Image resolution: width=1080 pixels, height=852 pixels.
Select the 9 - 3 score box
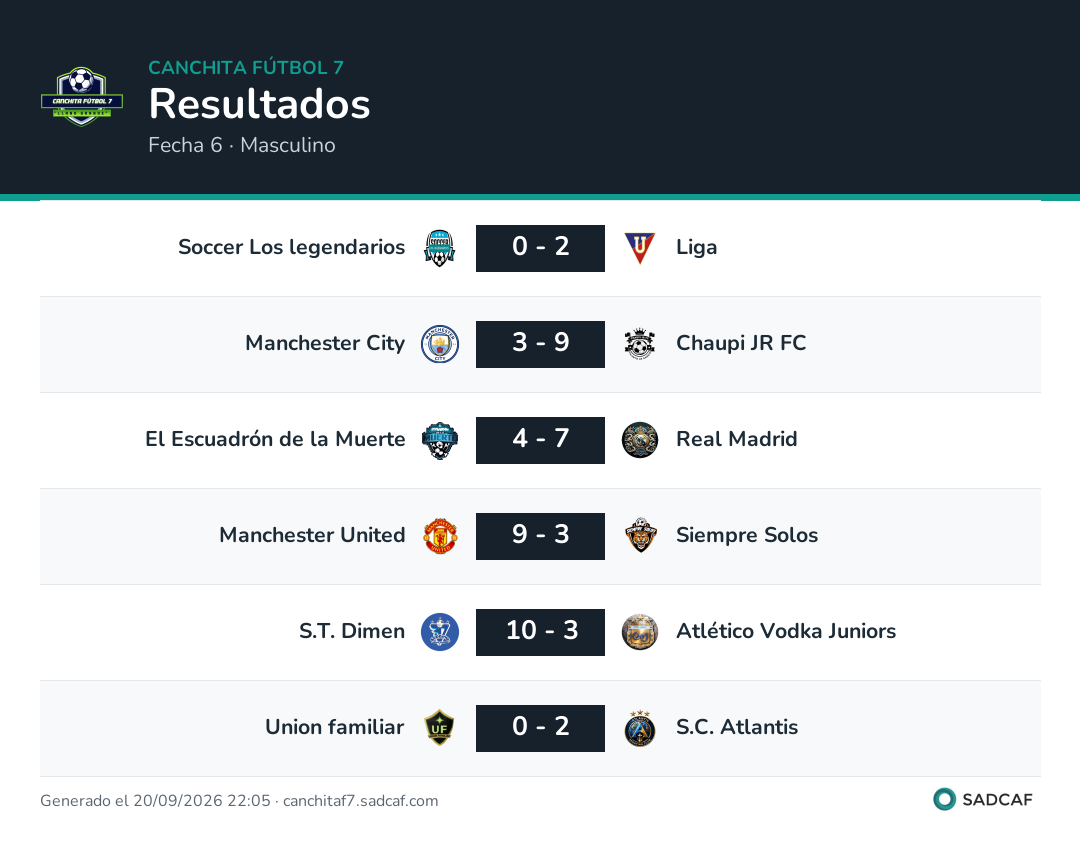point(540,536)
